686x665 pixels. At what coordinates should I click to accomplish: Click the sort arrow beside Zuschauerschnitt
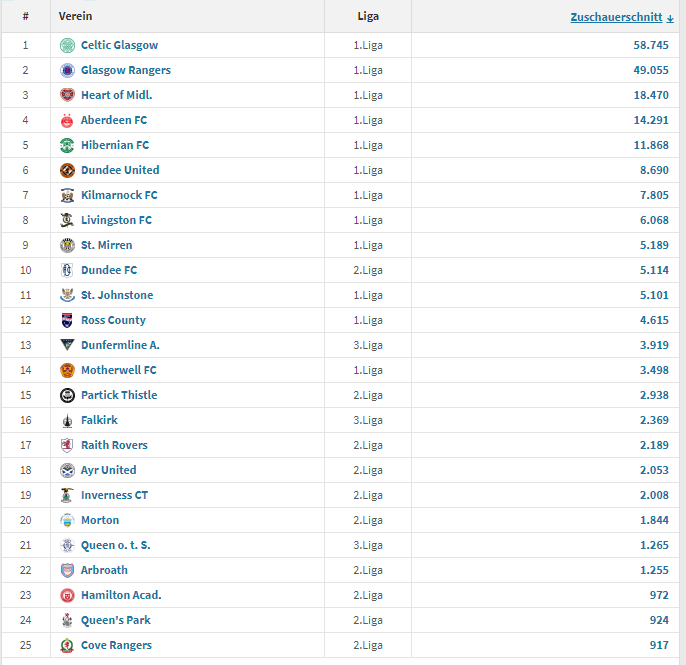click(670, 18)
